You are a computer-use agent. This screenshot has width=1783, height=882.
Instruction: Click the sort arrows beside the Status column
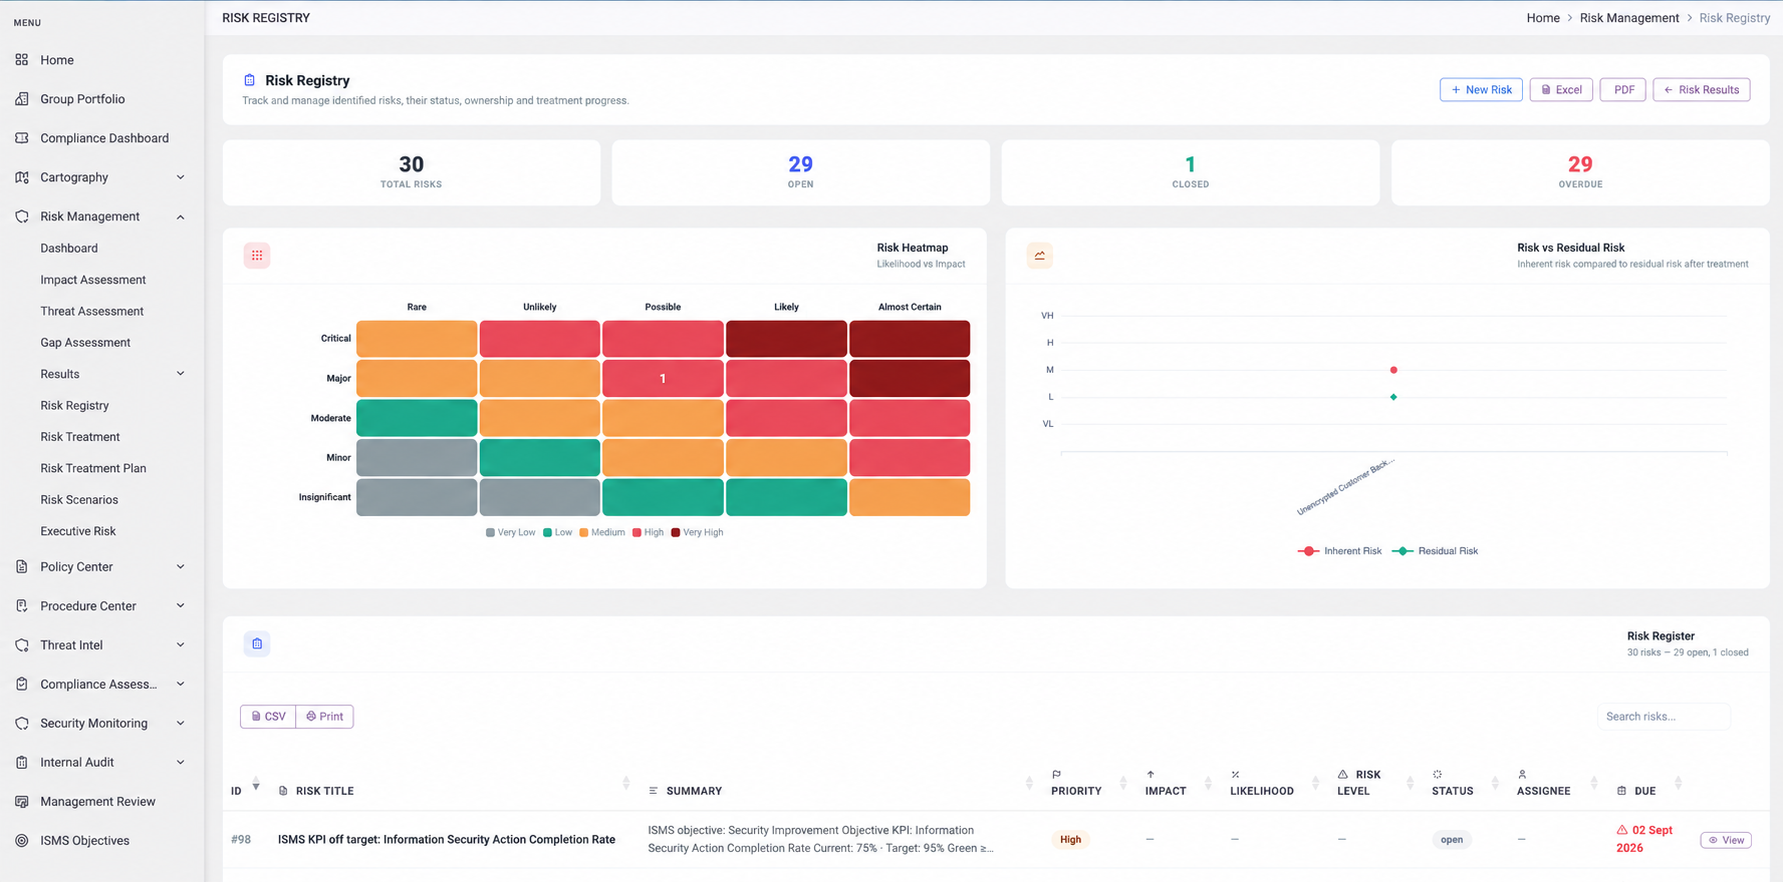coord(1495,783)
